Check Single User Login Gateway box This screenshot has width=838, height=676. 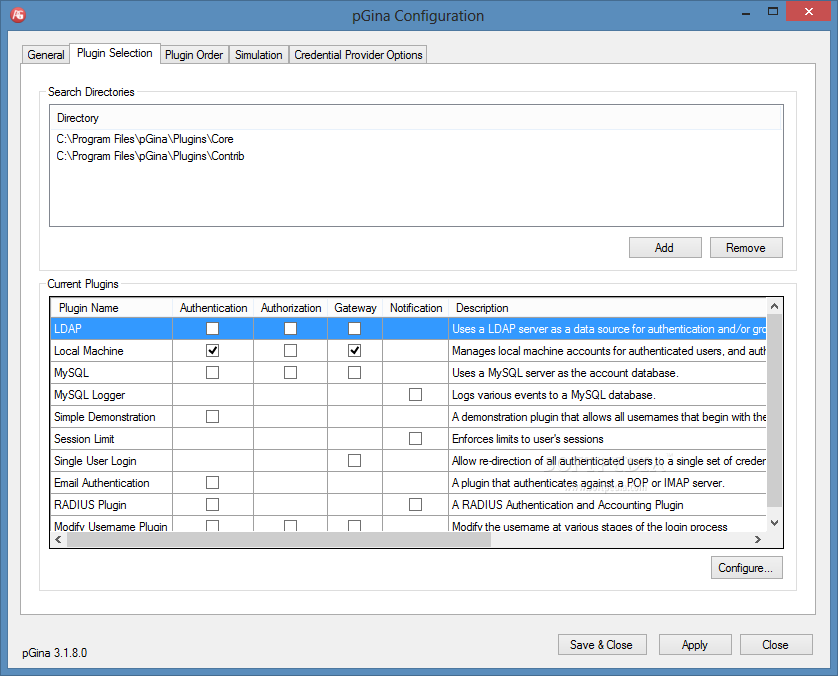[354, 460]
